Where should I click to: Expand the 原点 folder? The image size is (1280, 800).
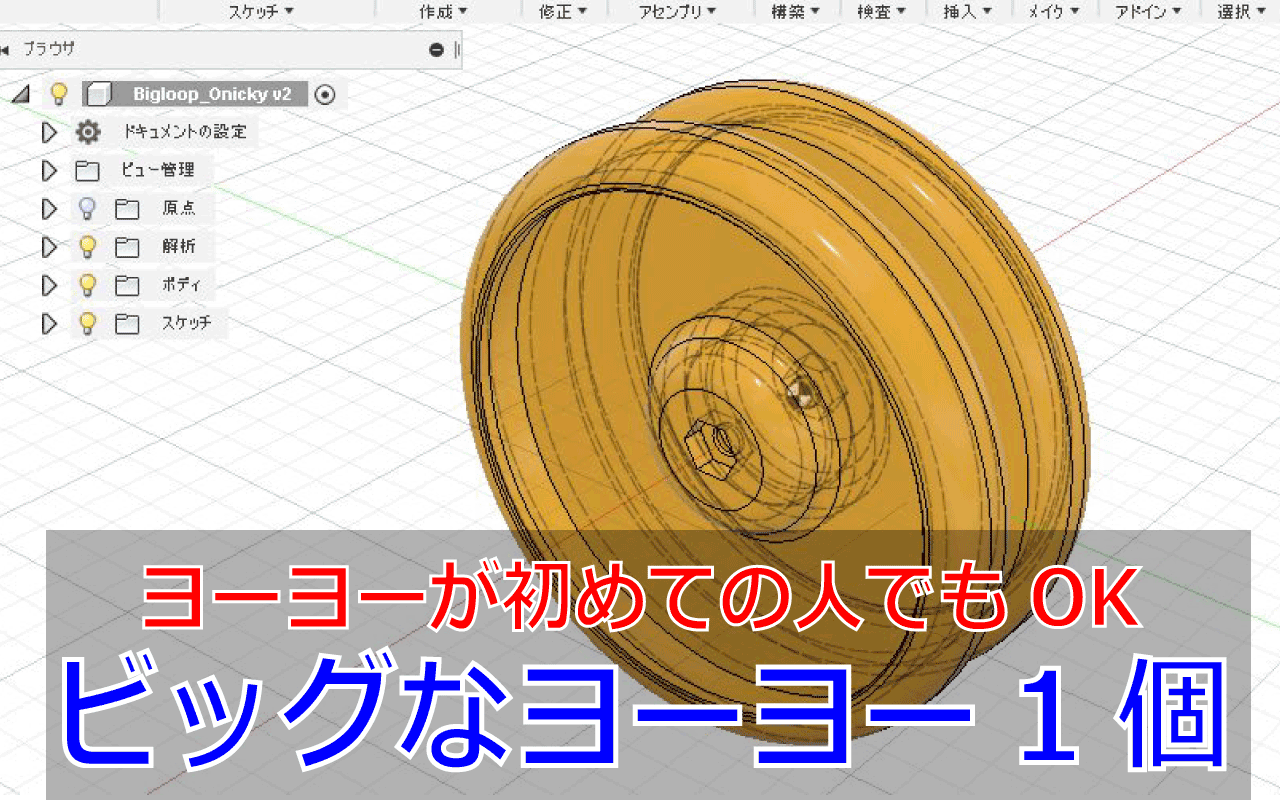[x=49, y=209]
